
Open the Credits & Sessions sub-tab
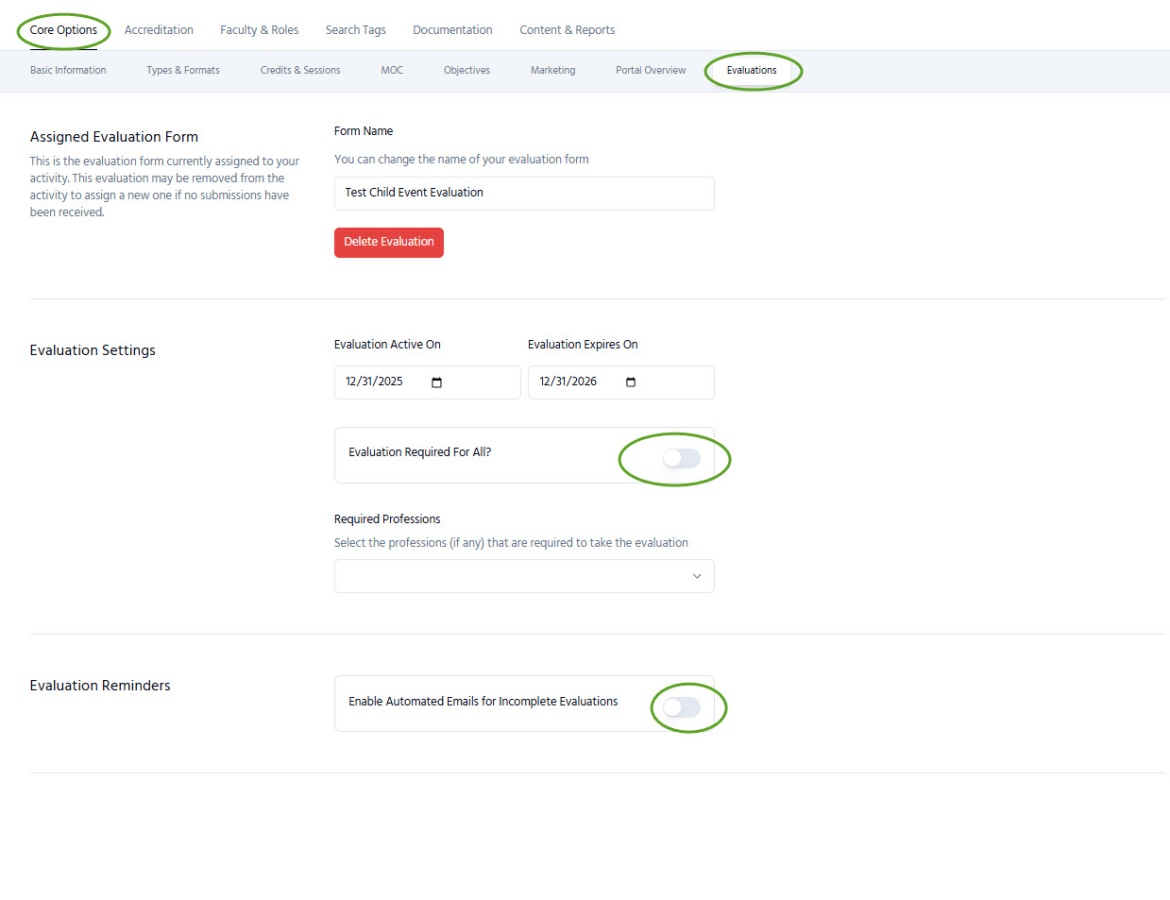[300, 71]
